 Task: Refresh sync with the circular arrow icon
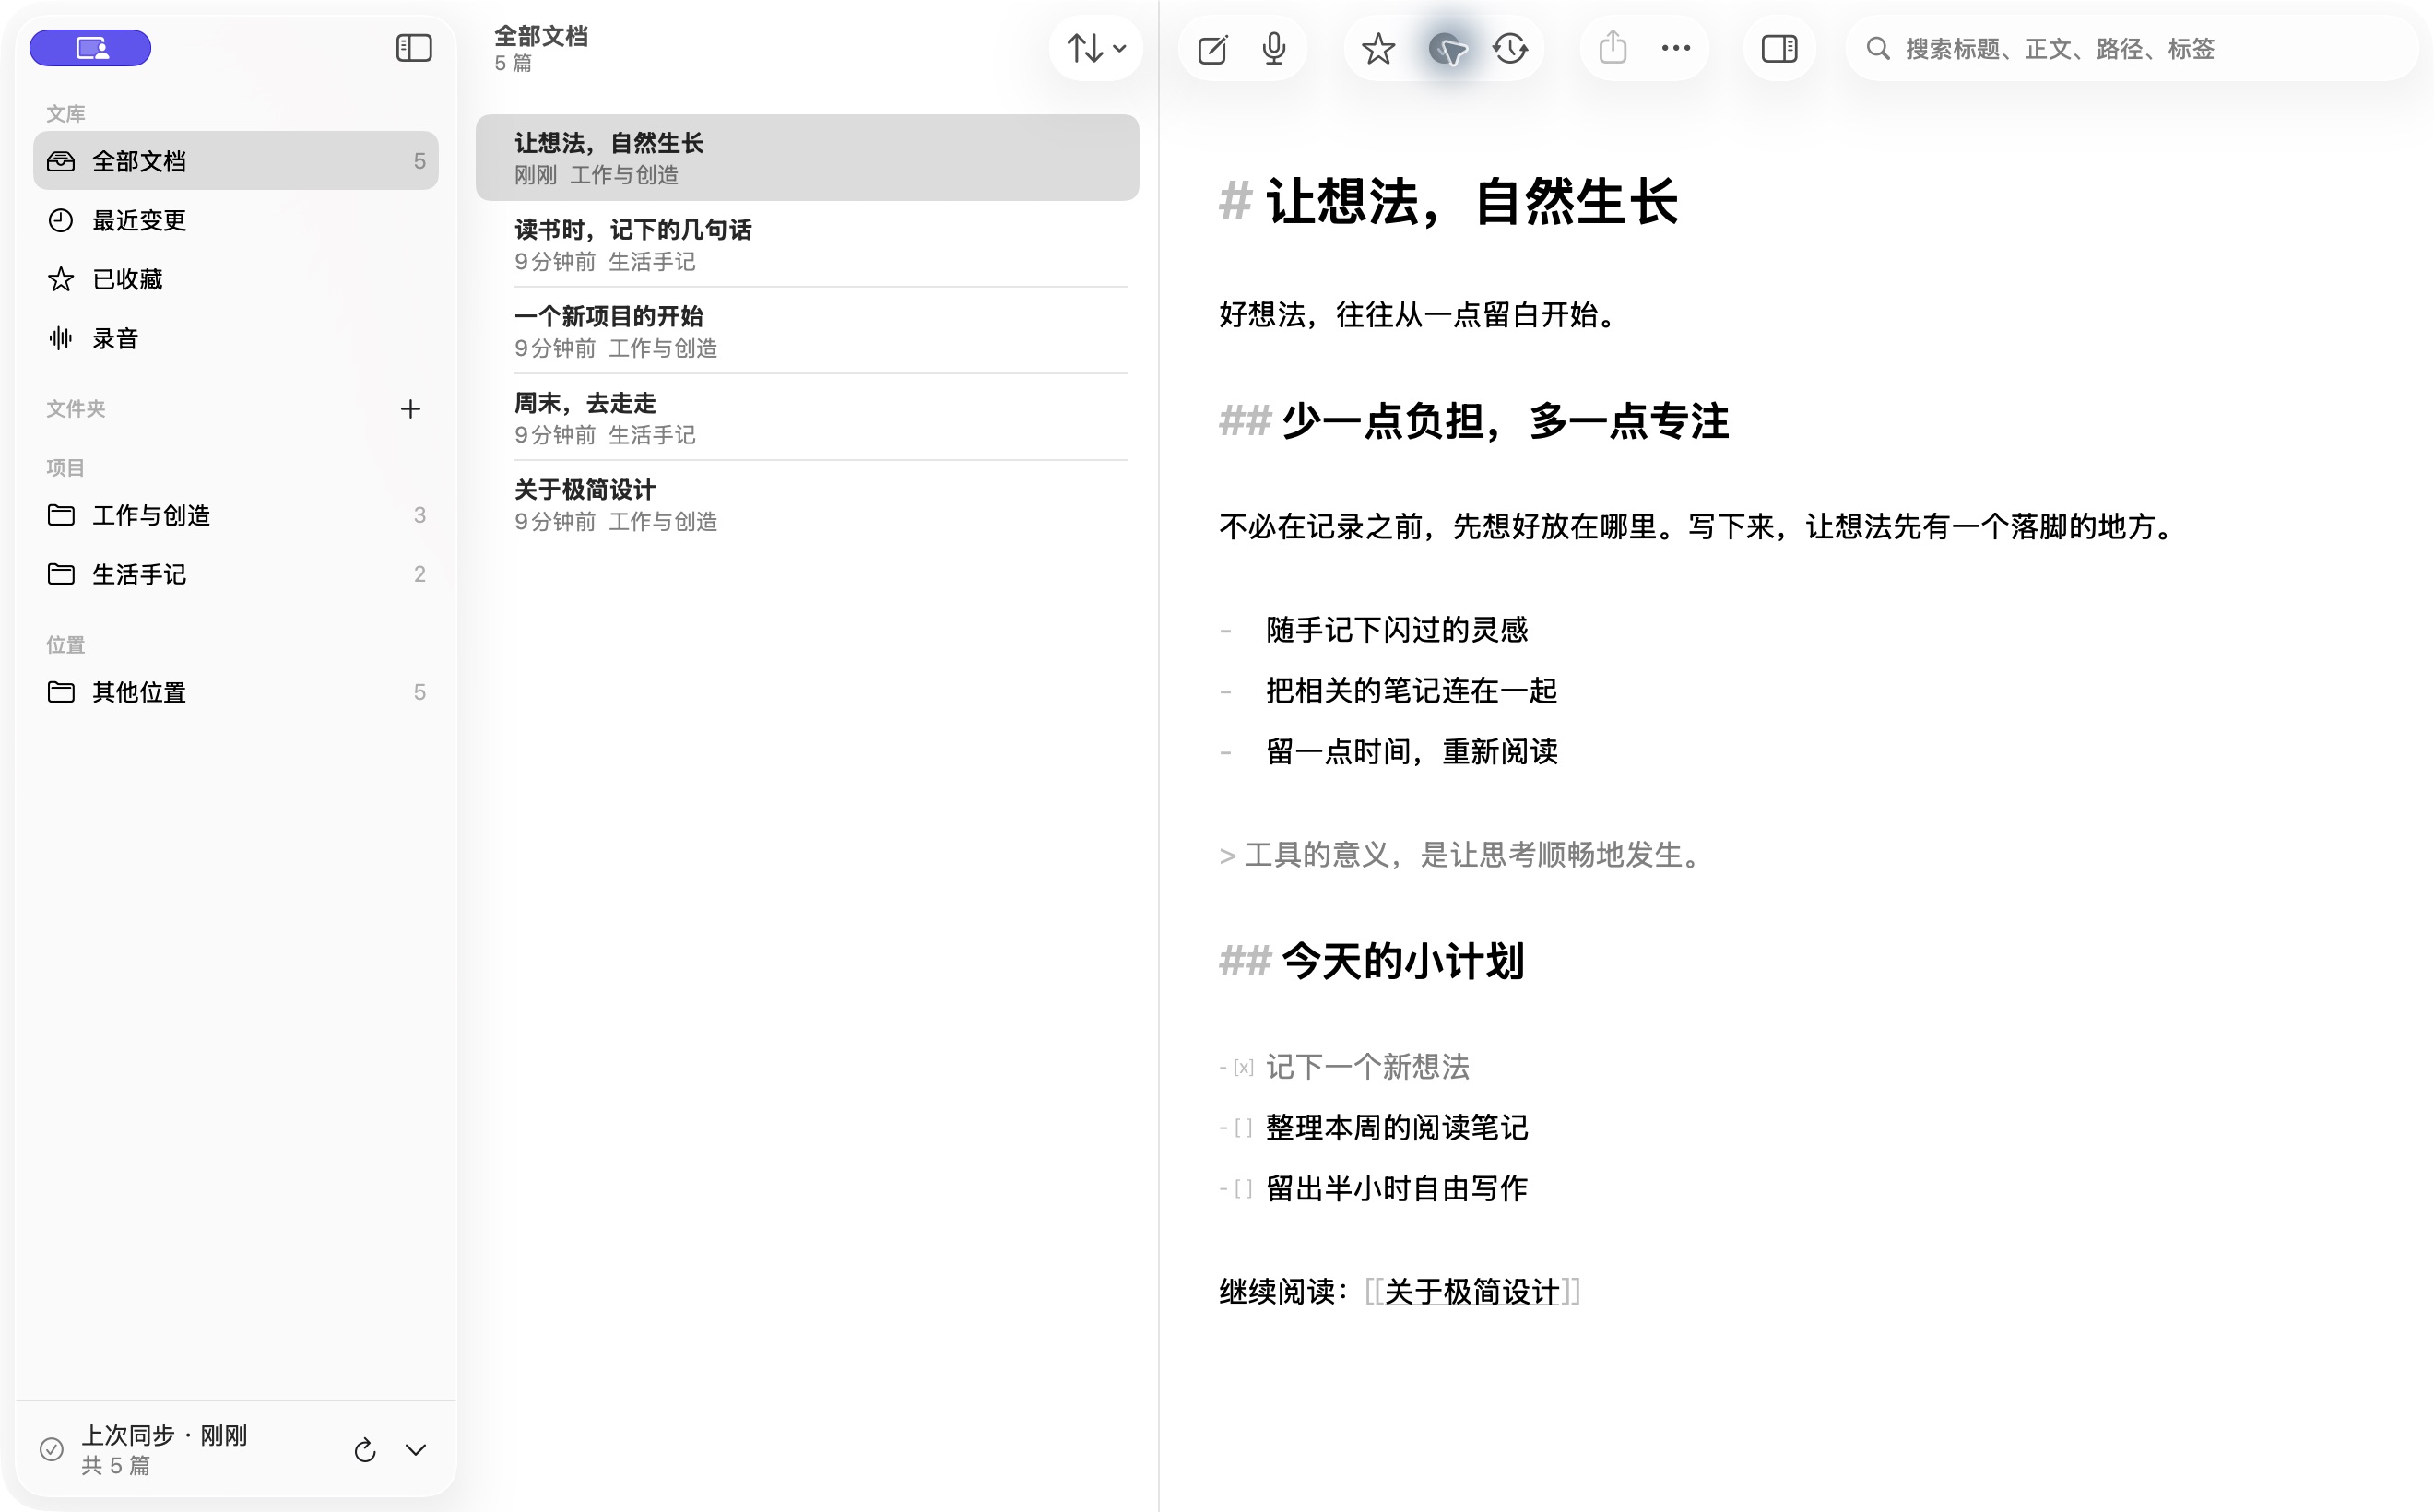tap(365, 1449)
